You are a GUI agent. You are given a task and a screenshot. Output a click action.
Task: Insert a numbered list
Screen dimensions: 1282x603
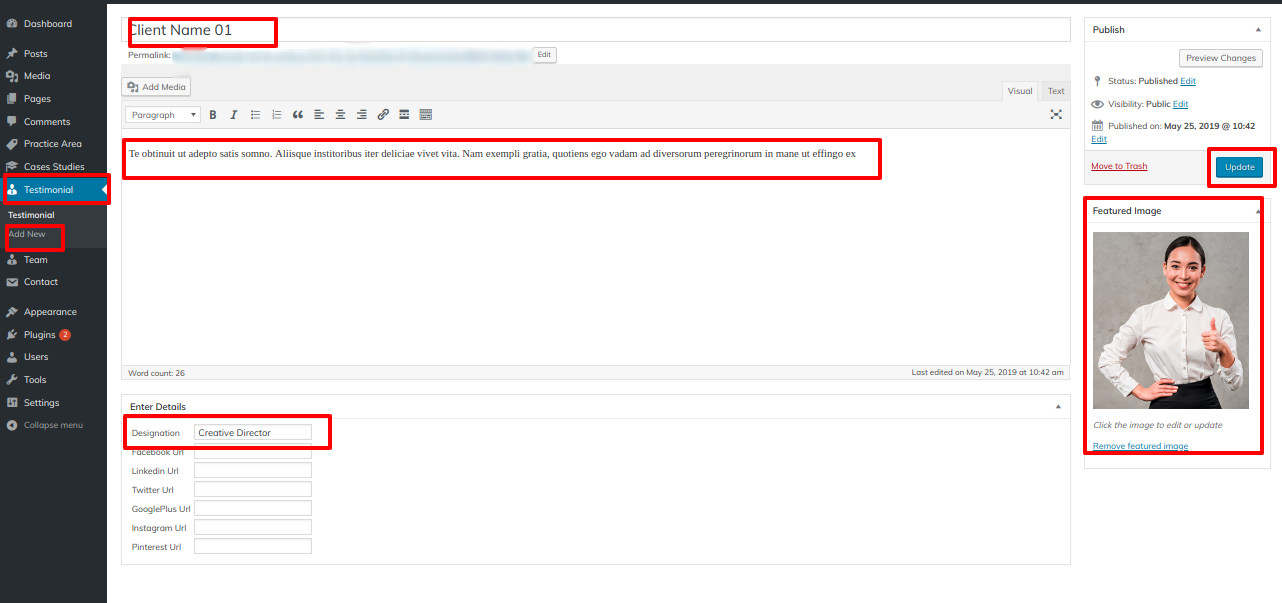pos(277,115)
